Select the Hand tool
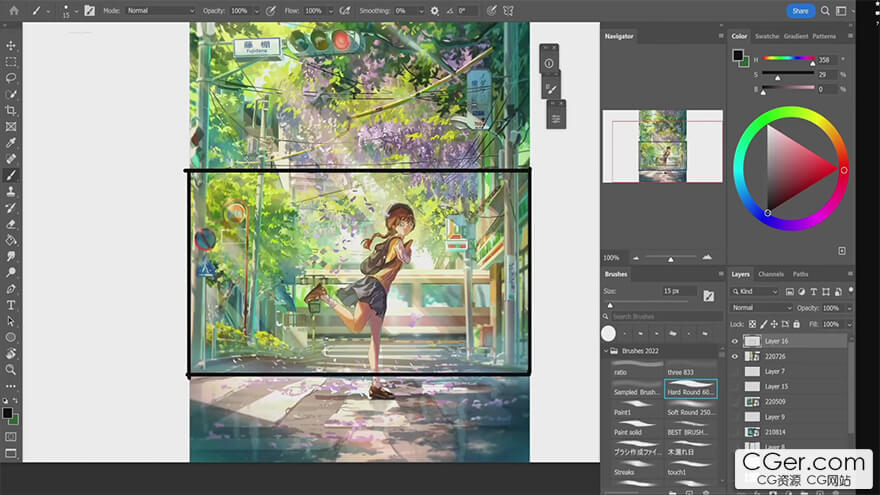The width and height of the screenshot is (880, 495). pos(11,354)
